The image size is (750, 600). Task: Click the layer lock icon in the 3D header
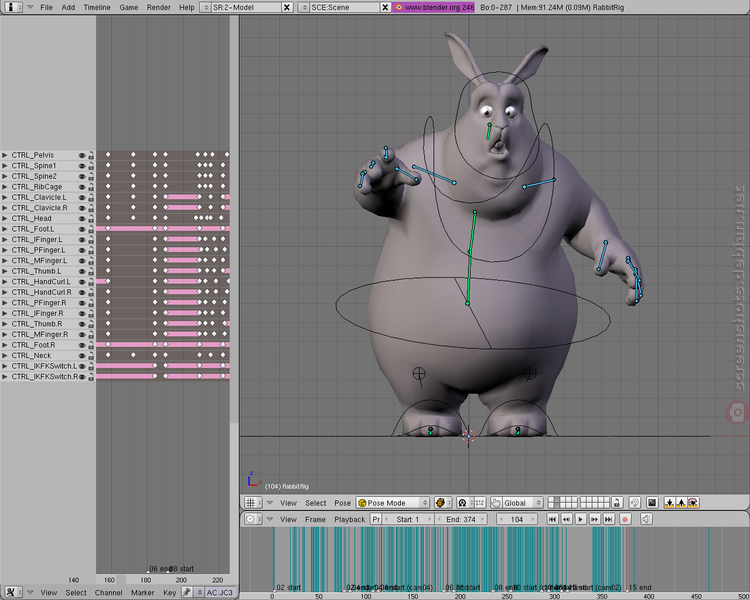point(617,503)
